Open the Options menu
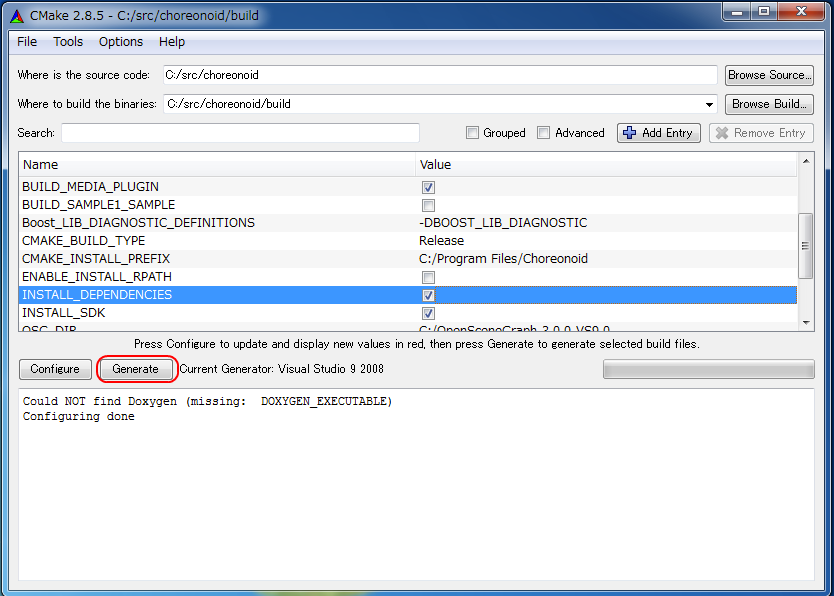Viewport: 834px width, 596px height. click(x=121, y=42)
